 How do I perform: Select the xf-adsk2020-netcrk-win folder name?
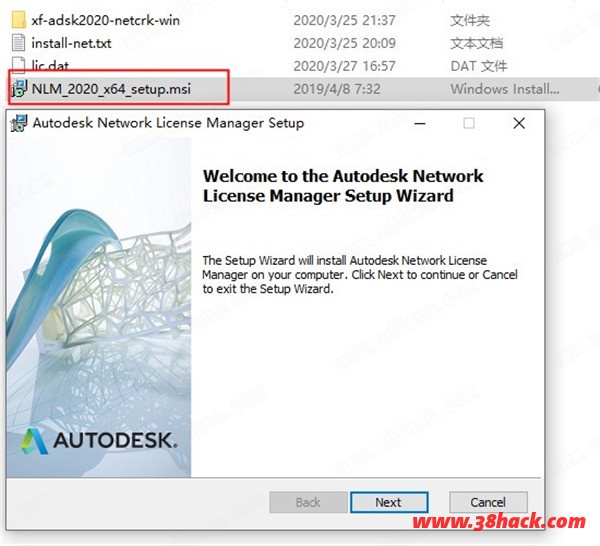tap(106, 20)
